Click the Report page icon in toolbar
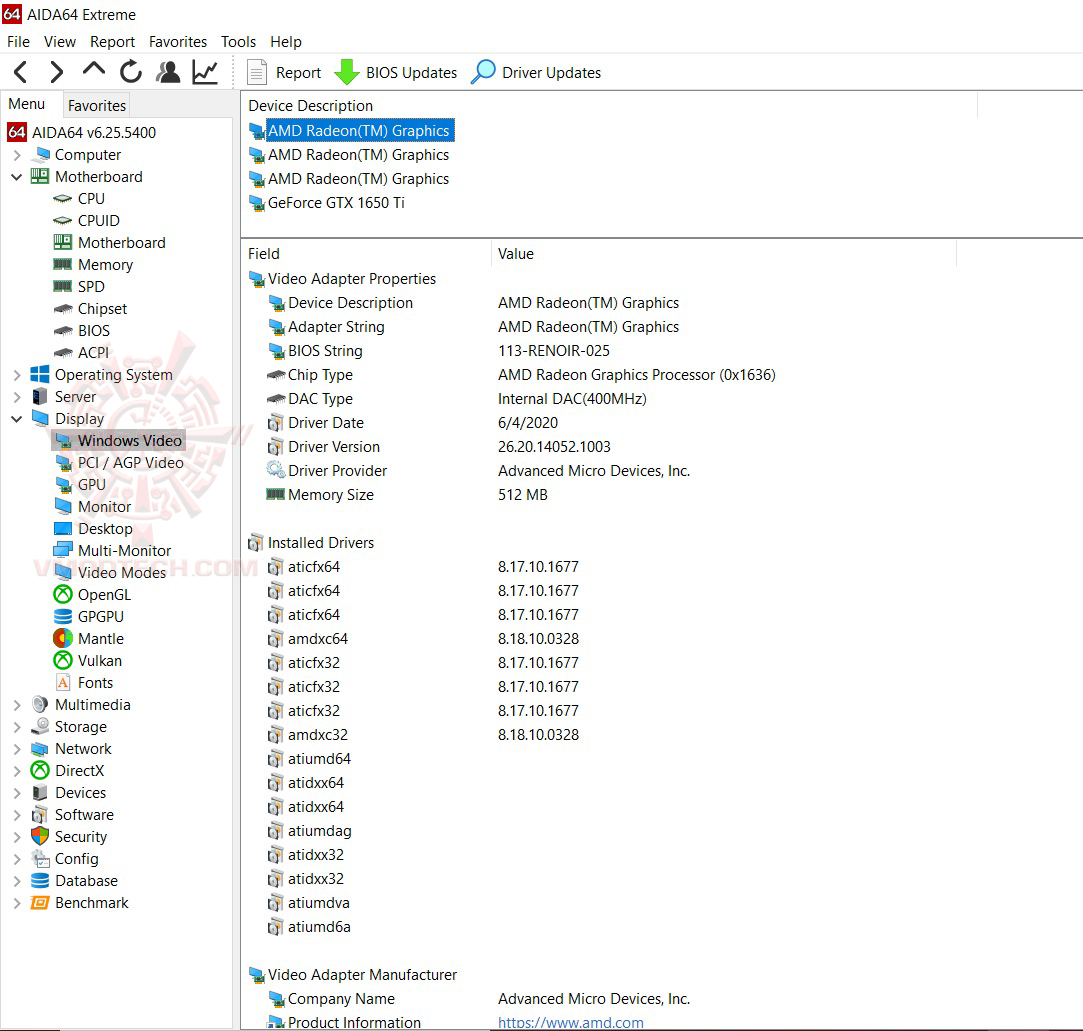 point(257,73)
